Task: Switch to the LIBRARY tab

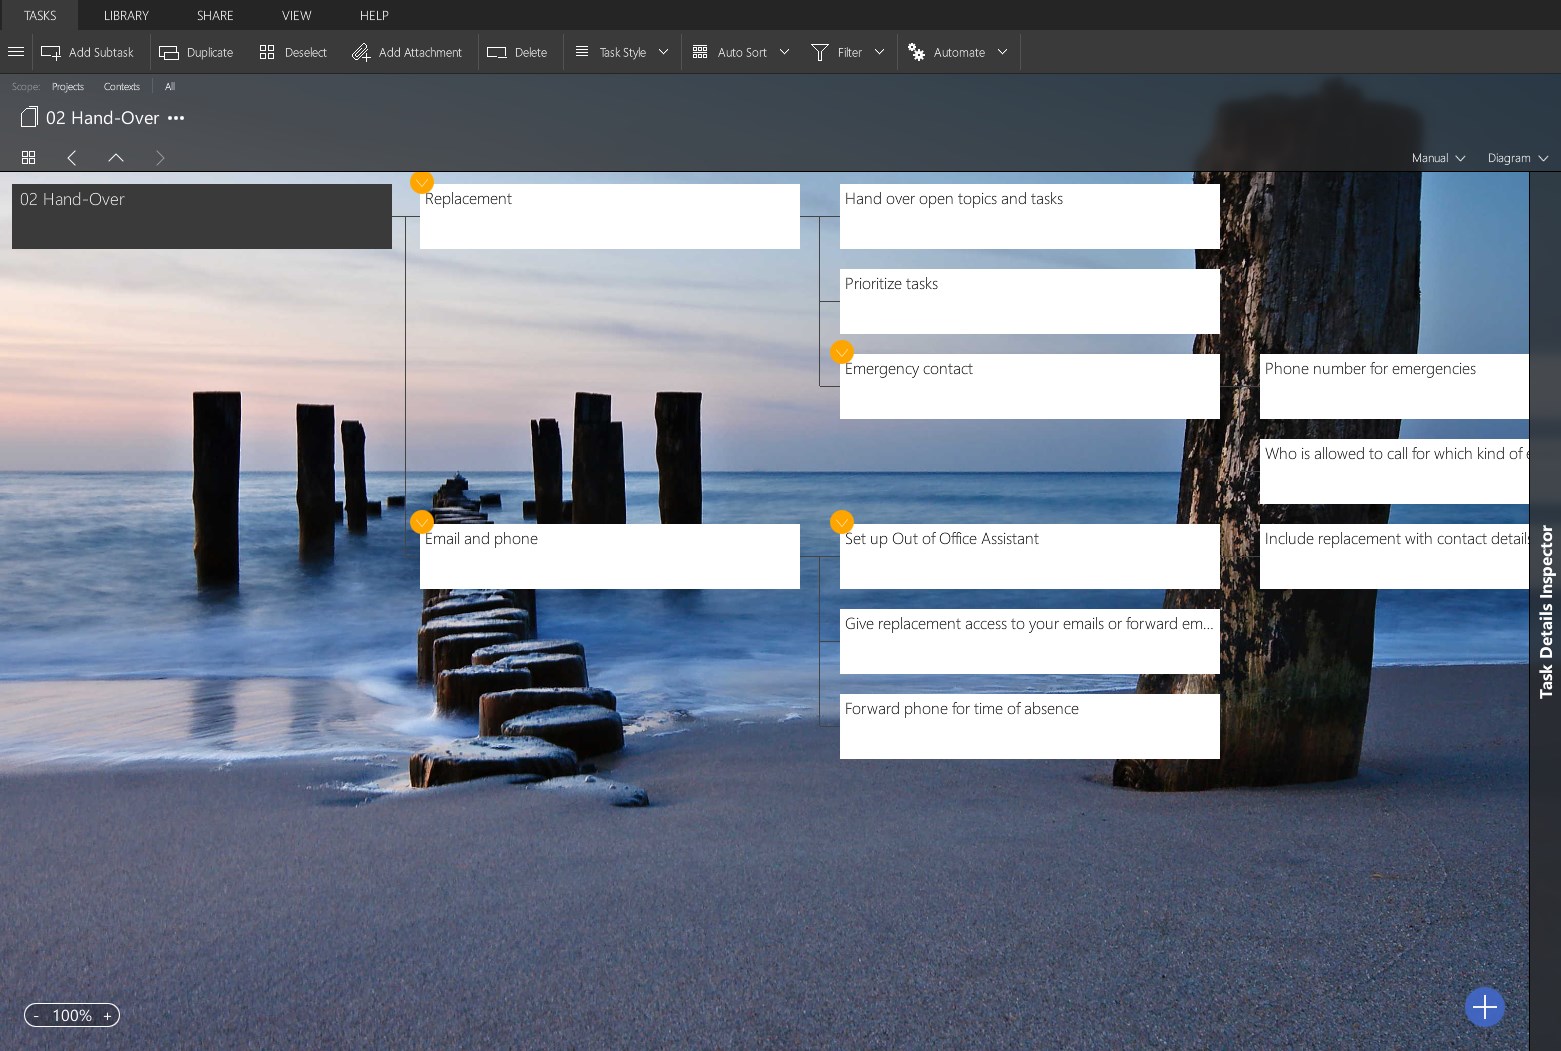Action: click(x=126, y=15)
